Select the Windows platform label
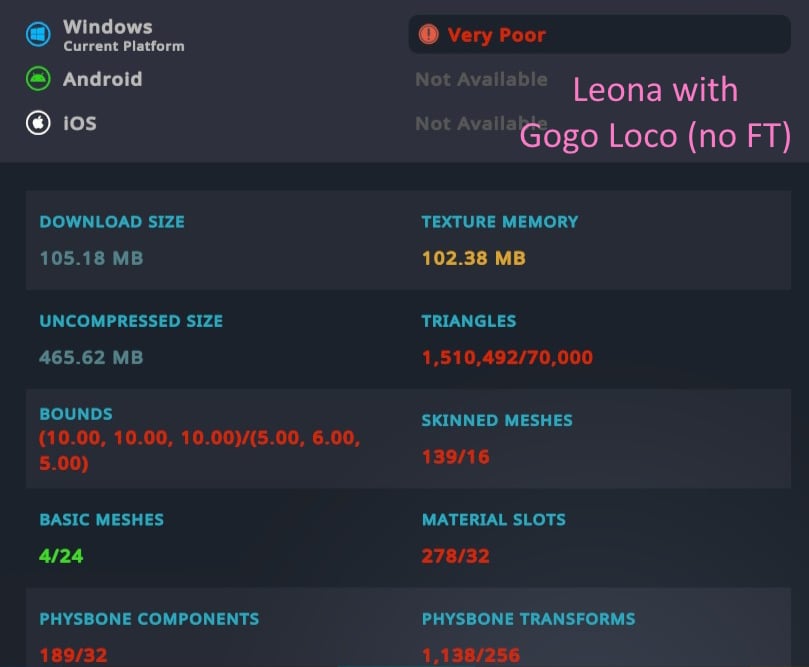This screenshot has height=667, width=809. point(108,27)
